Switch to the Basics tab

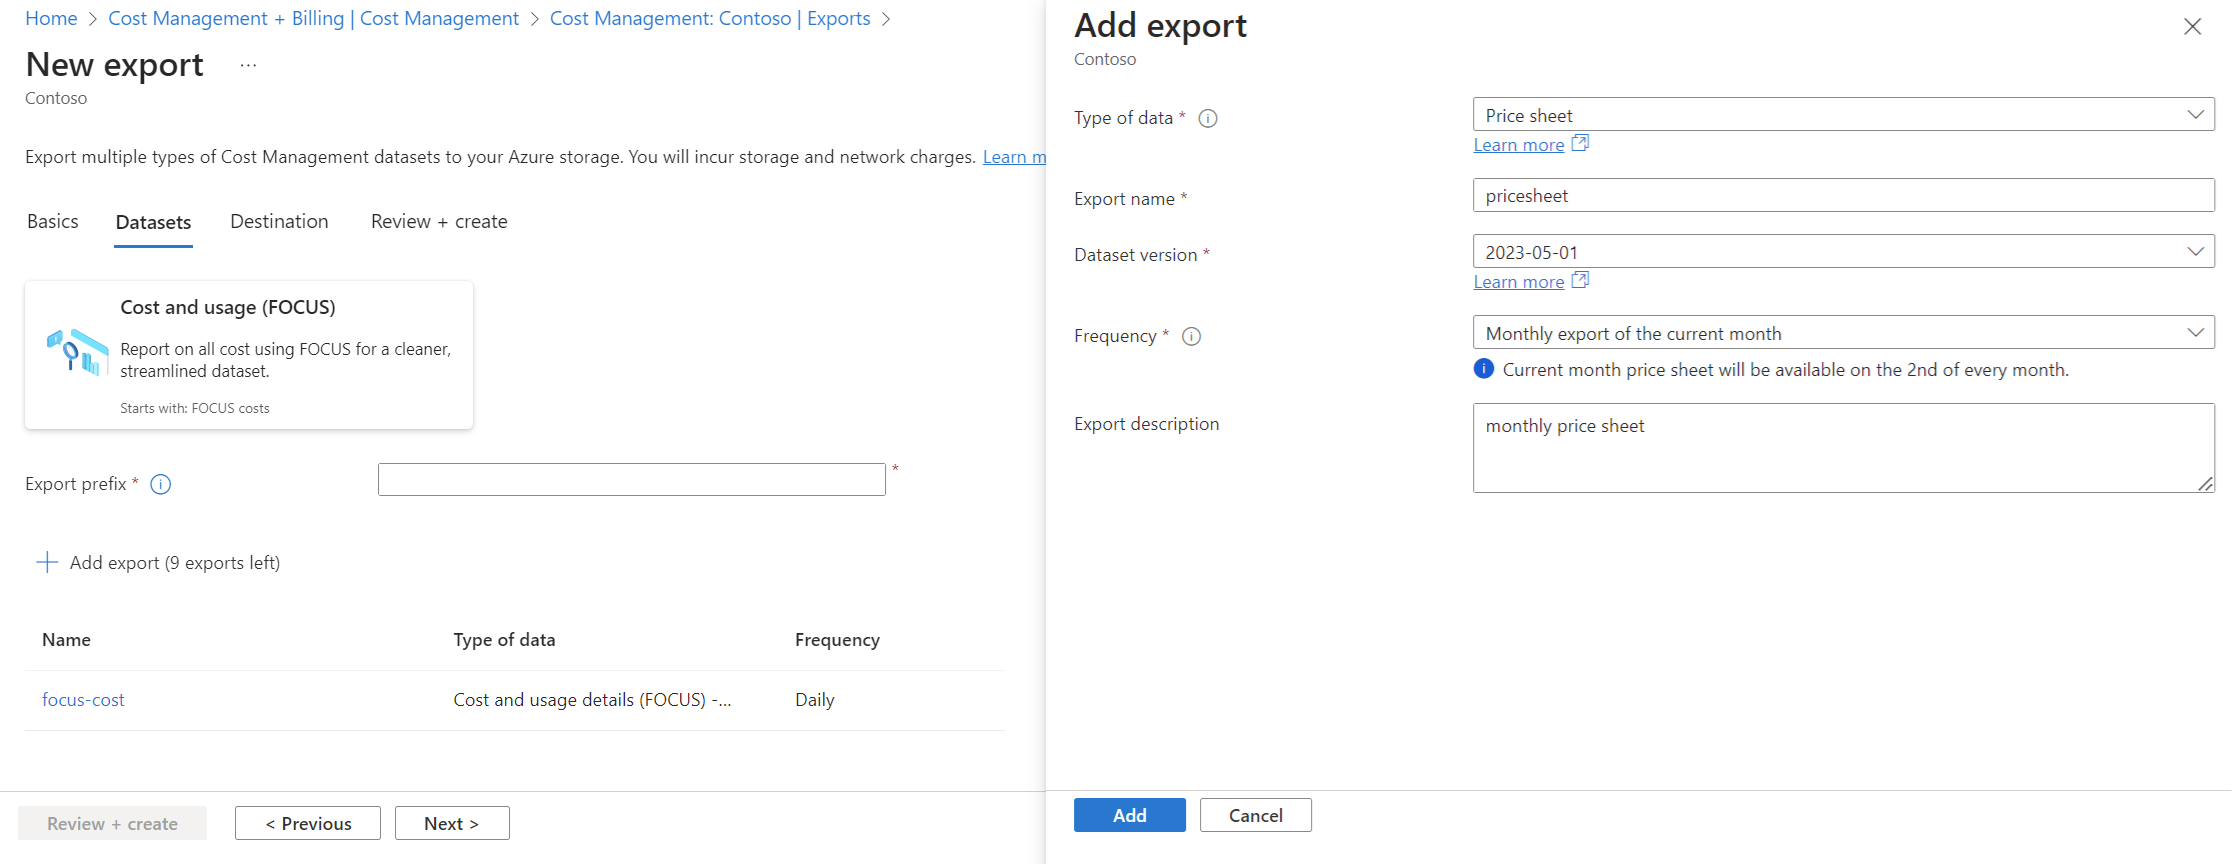coord(53,221)
